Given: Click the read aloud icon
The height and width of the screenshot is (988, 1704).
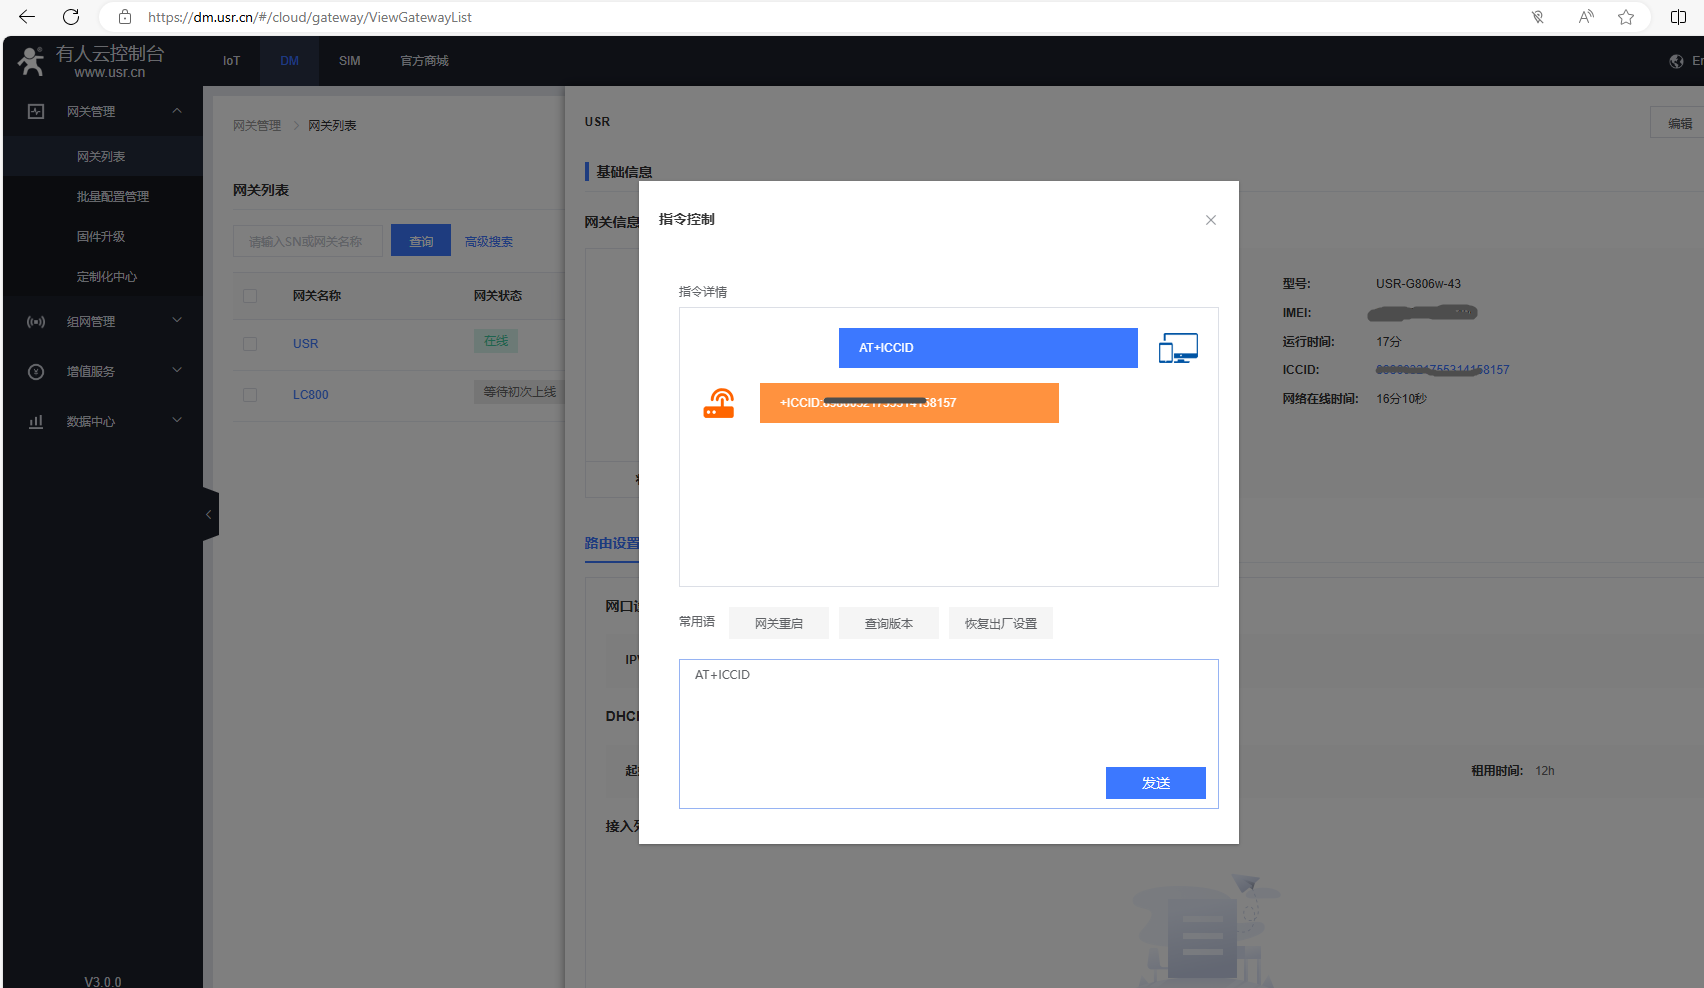Looking at the screenshot, I should [x=1585, y=17].
